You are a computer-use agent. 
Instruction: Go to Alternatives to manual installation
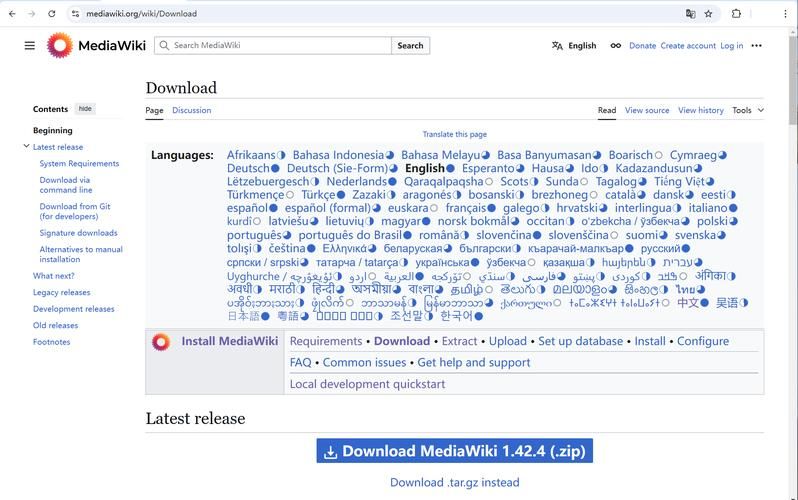tap(81, 254)
